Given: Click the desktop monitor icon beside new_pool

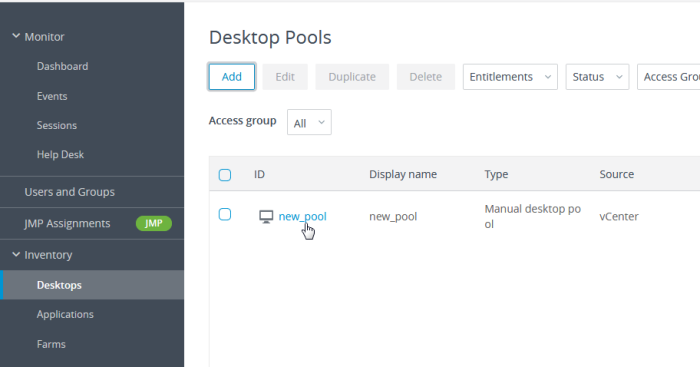Looking at the screenshot, I should [x=266, y=217].
